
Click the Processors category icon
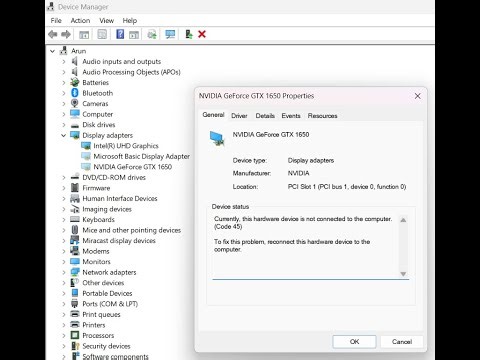click(x=75, y=335)
